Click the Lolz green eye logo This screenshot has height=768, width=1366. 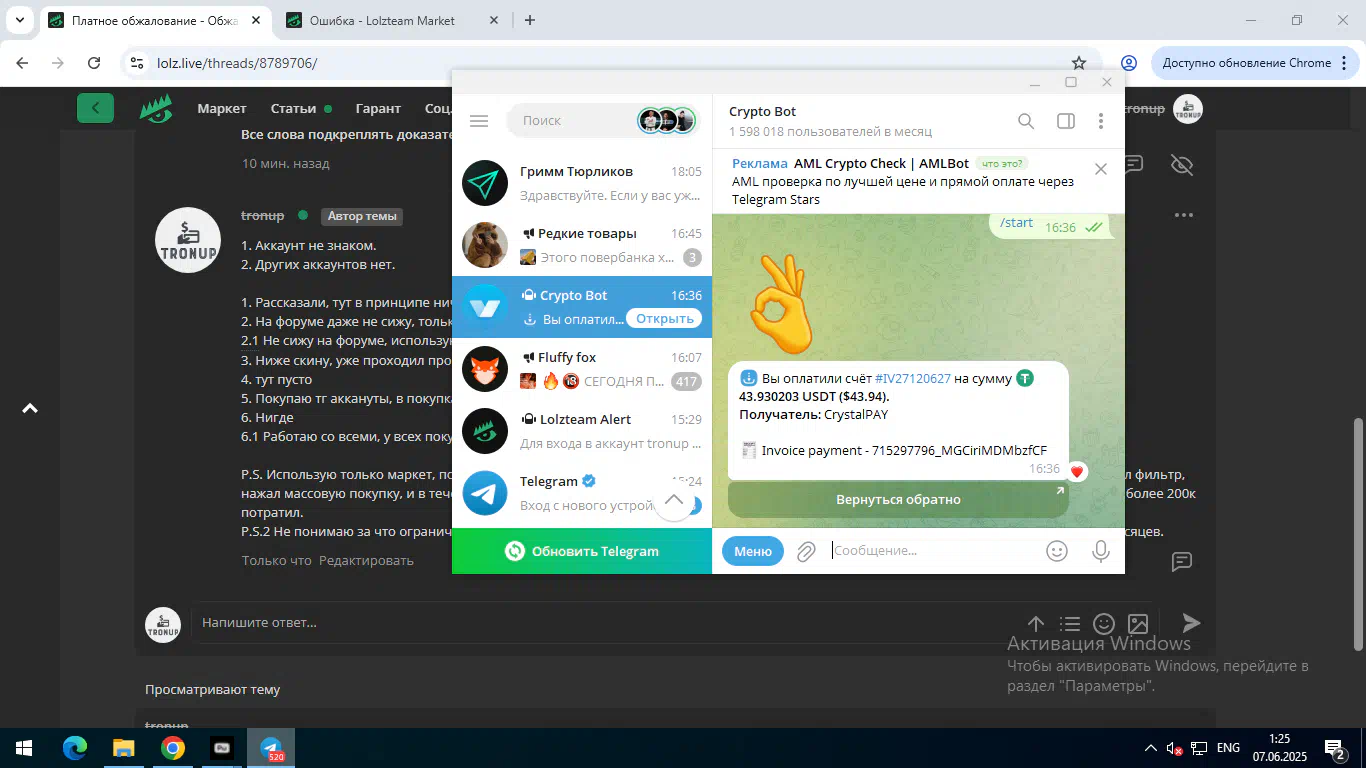[155, 108]
